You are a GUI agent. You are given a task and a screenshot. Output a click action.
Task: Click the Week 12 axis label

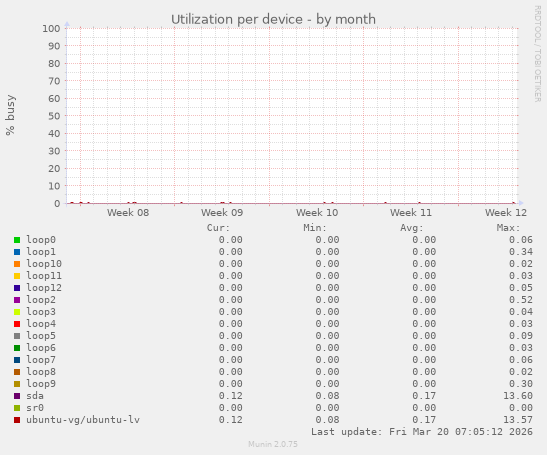506,212
